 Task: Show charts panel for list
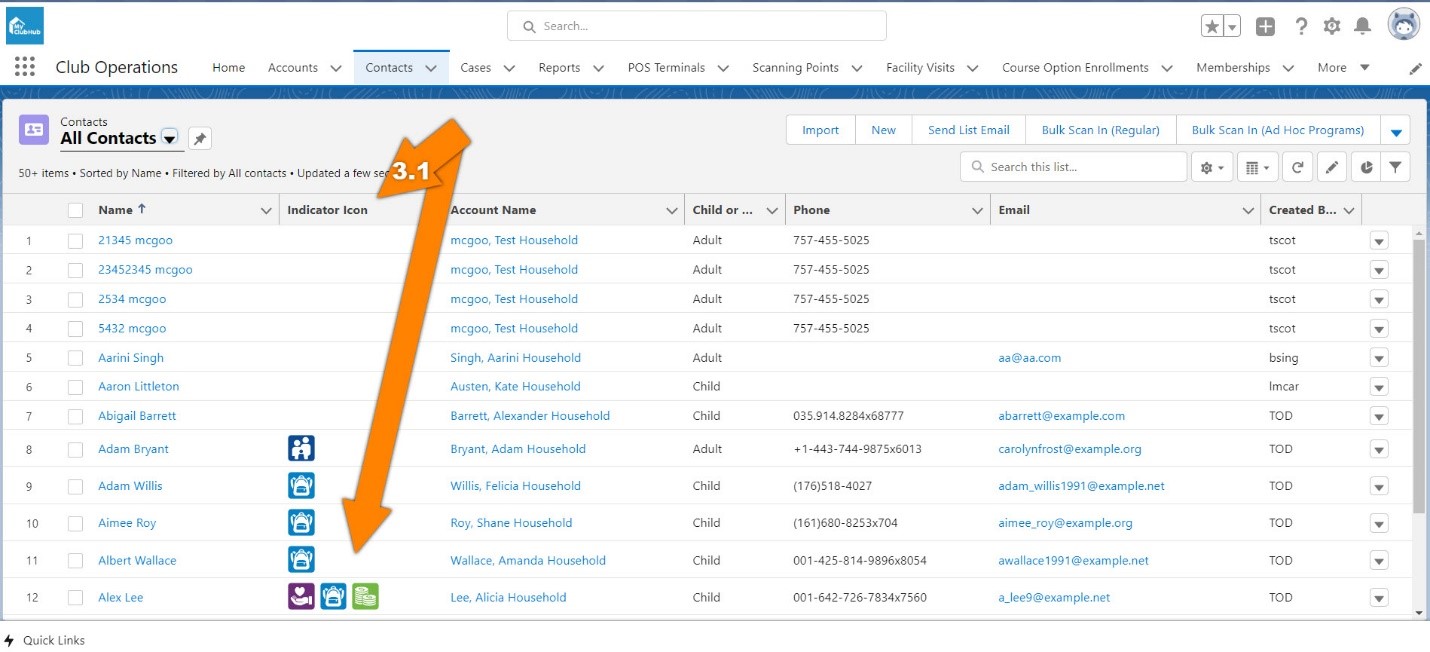click(x=1365, y=168)
